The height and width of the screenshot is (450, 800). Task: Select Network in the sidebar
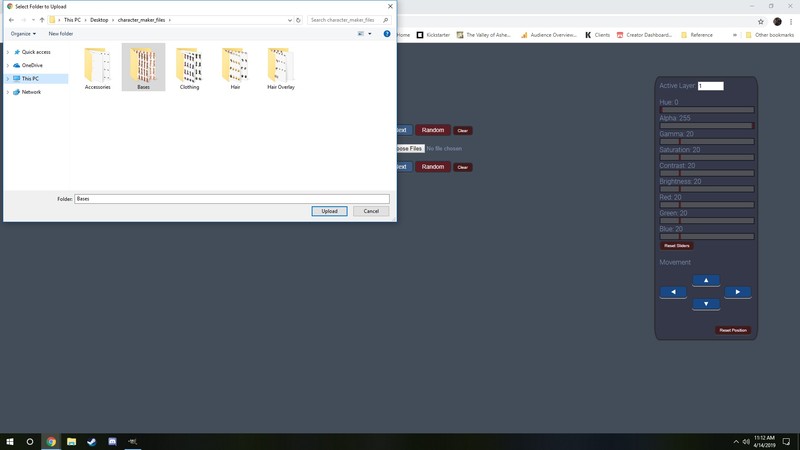pyautogui.click(x=31, y=92)
